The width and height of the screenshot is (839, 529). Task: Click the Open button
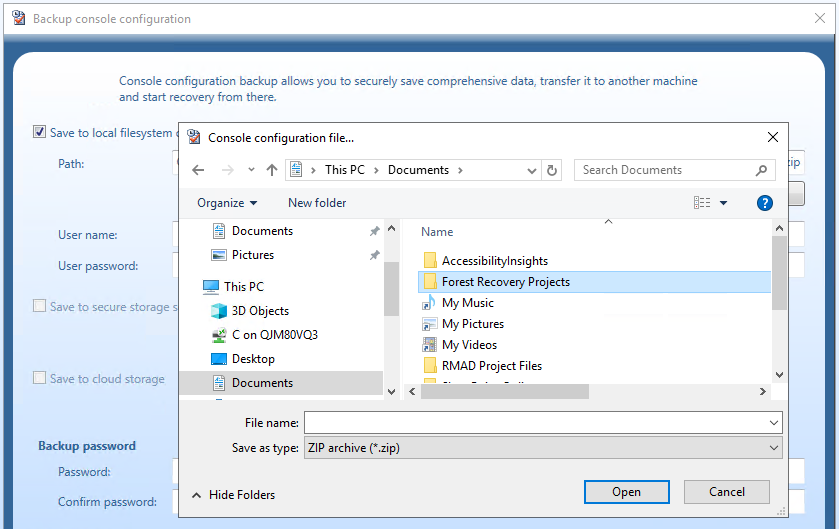click(x=626, y=492)
